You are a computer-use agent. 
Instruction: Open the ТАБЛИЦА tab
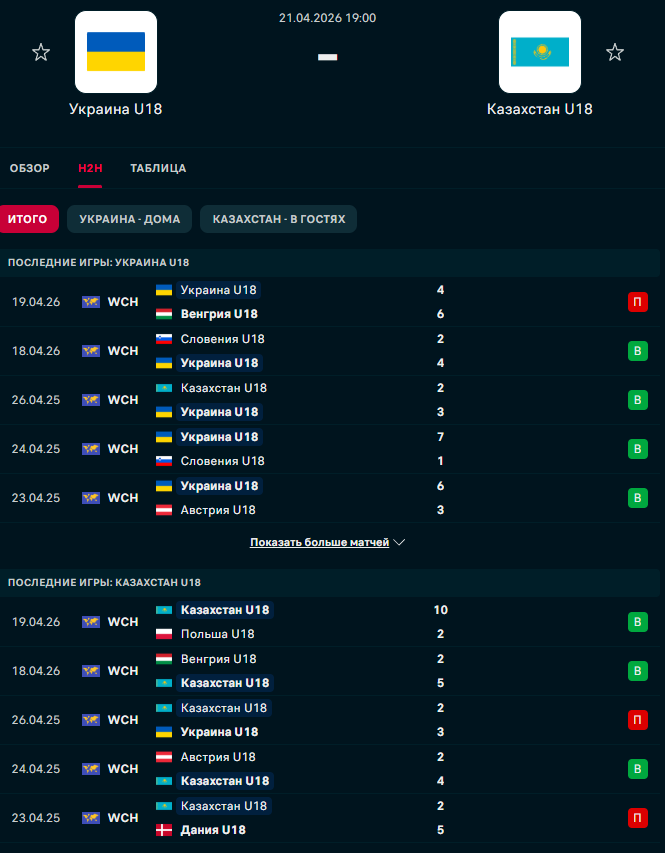(x=158, y=168)
